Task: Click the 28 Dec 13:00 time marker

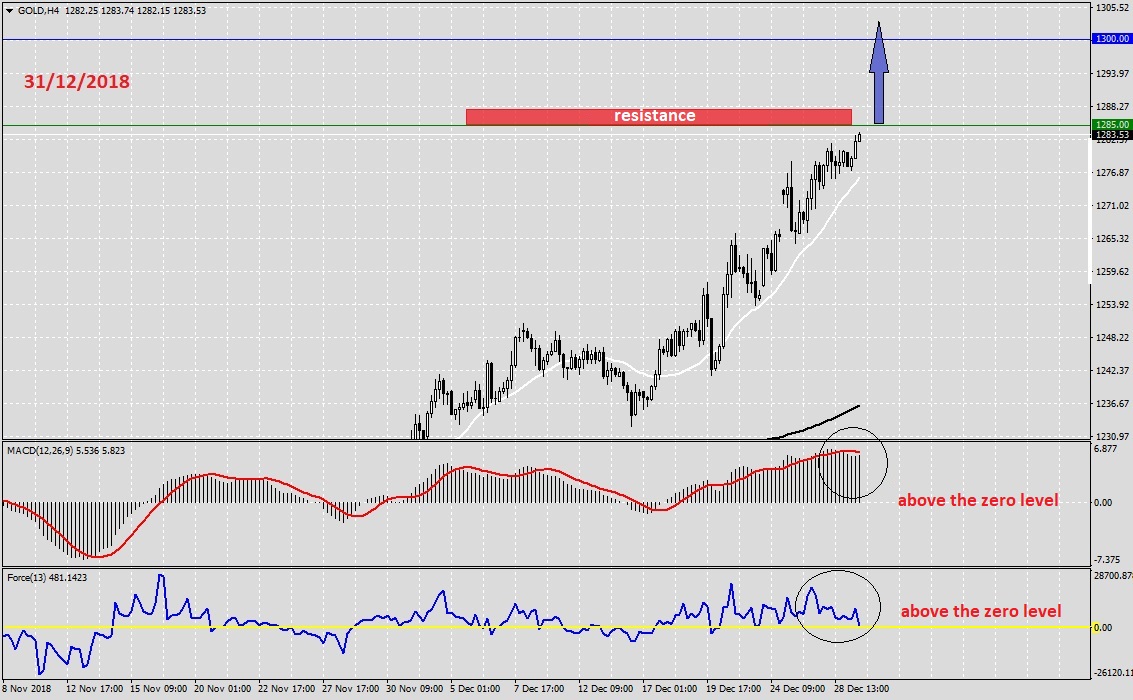Action: (861, 688)
